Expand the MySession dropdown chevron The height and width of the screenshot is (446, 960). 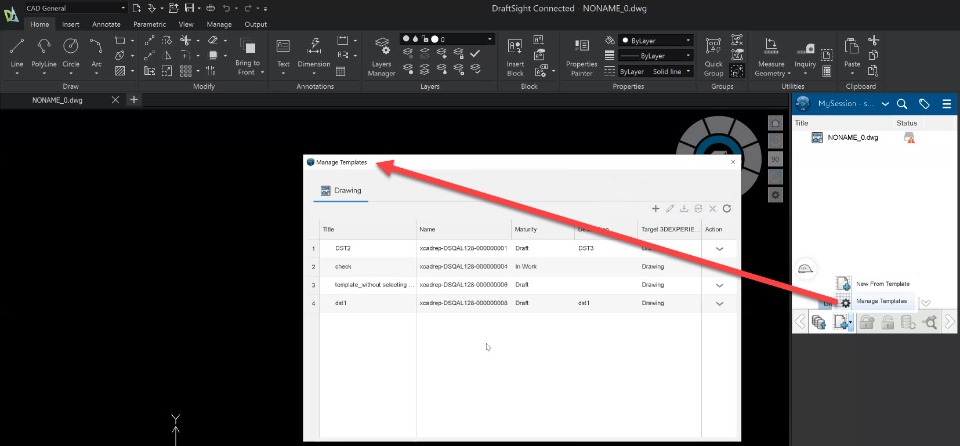coord(885,104)
